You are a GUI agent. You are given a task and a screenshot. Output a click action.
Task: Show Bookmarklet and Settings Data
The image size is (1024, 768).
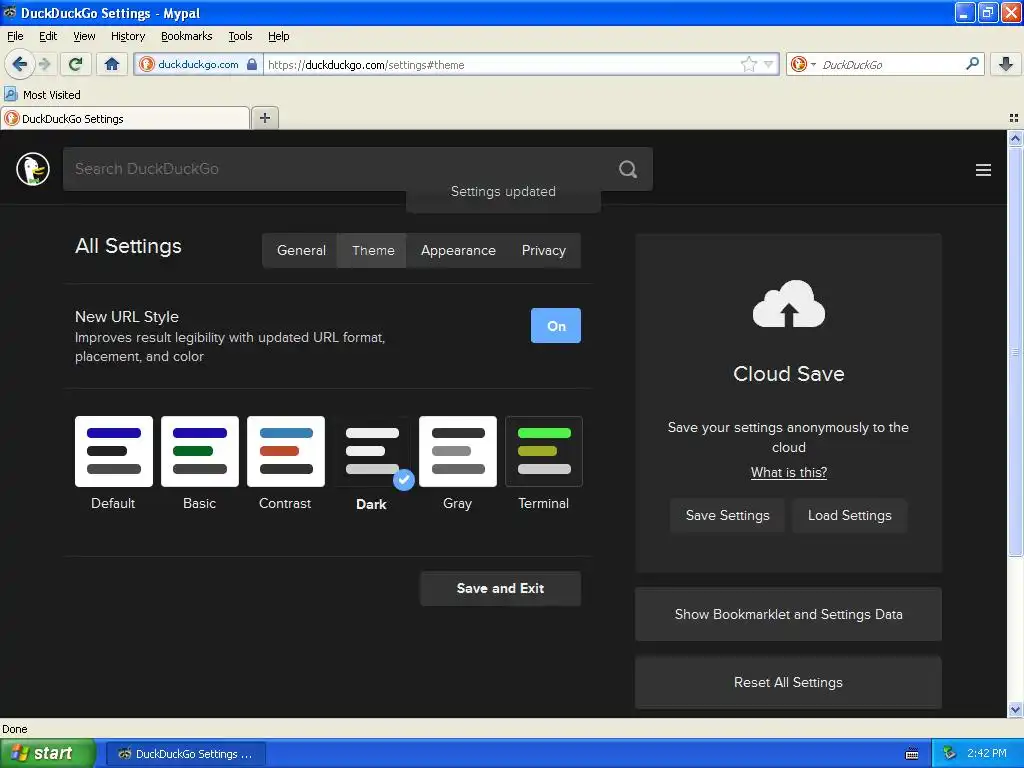[x=788, y=615]
